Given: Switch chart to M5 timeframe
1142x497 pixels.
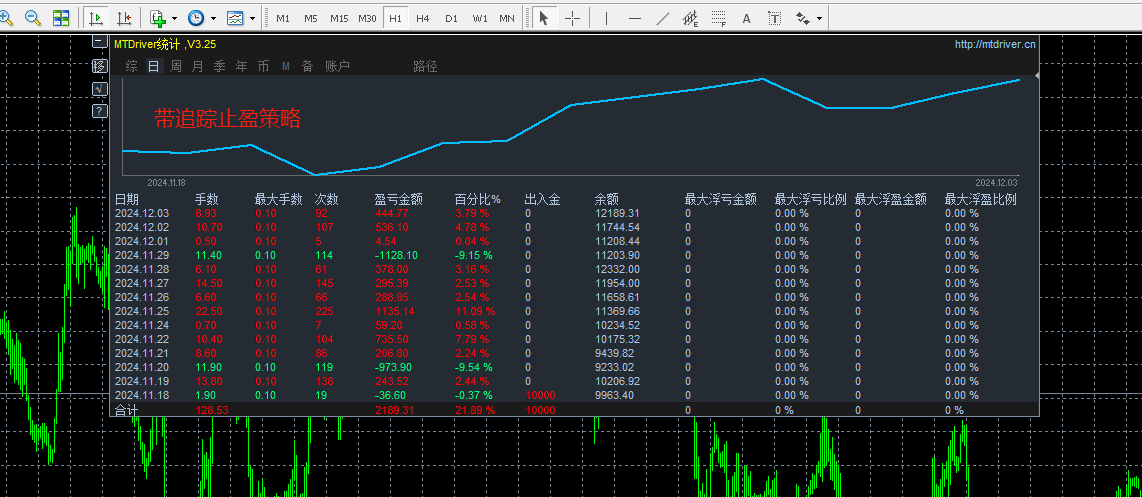Looking at the screenshot, I should point(310,18).
